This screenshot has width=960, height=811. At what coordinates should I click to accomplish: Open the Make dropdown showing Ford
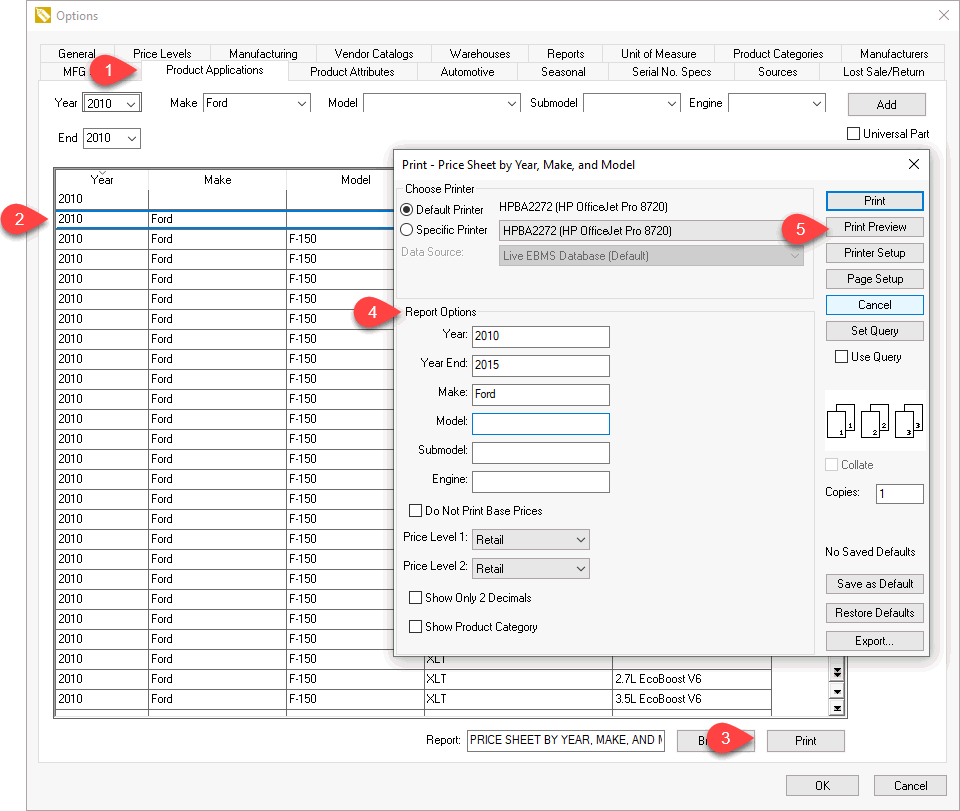302,102
